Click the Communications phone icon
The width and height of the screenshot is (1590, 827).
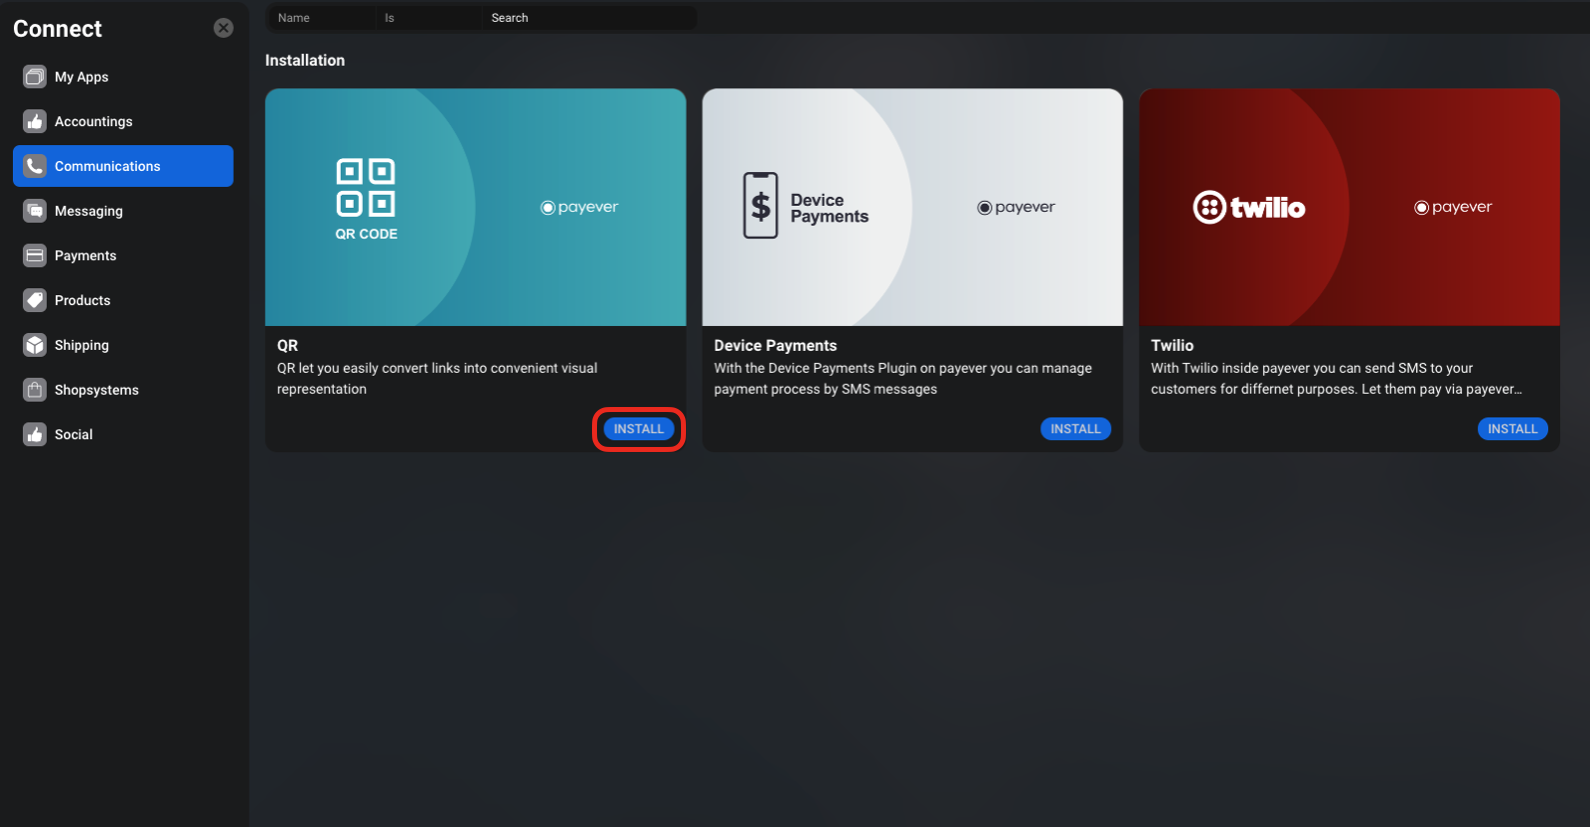[35, 166]
